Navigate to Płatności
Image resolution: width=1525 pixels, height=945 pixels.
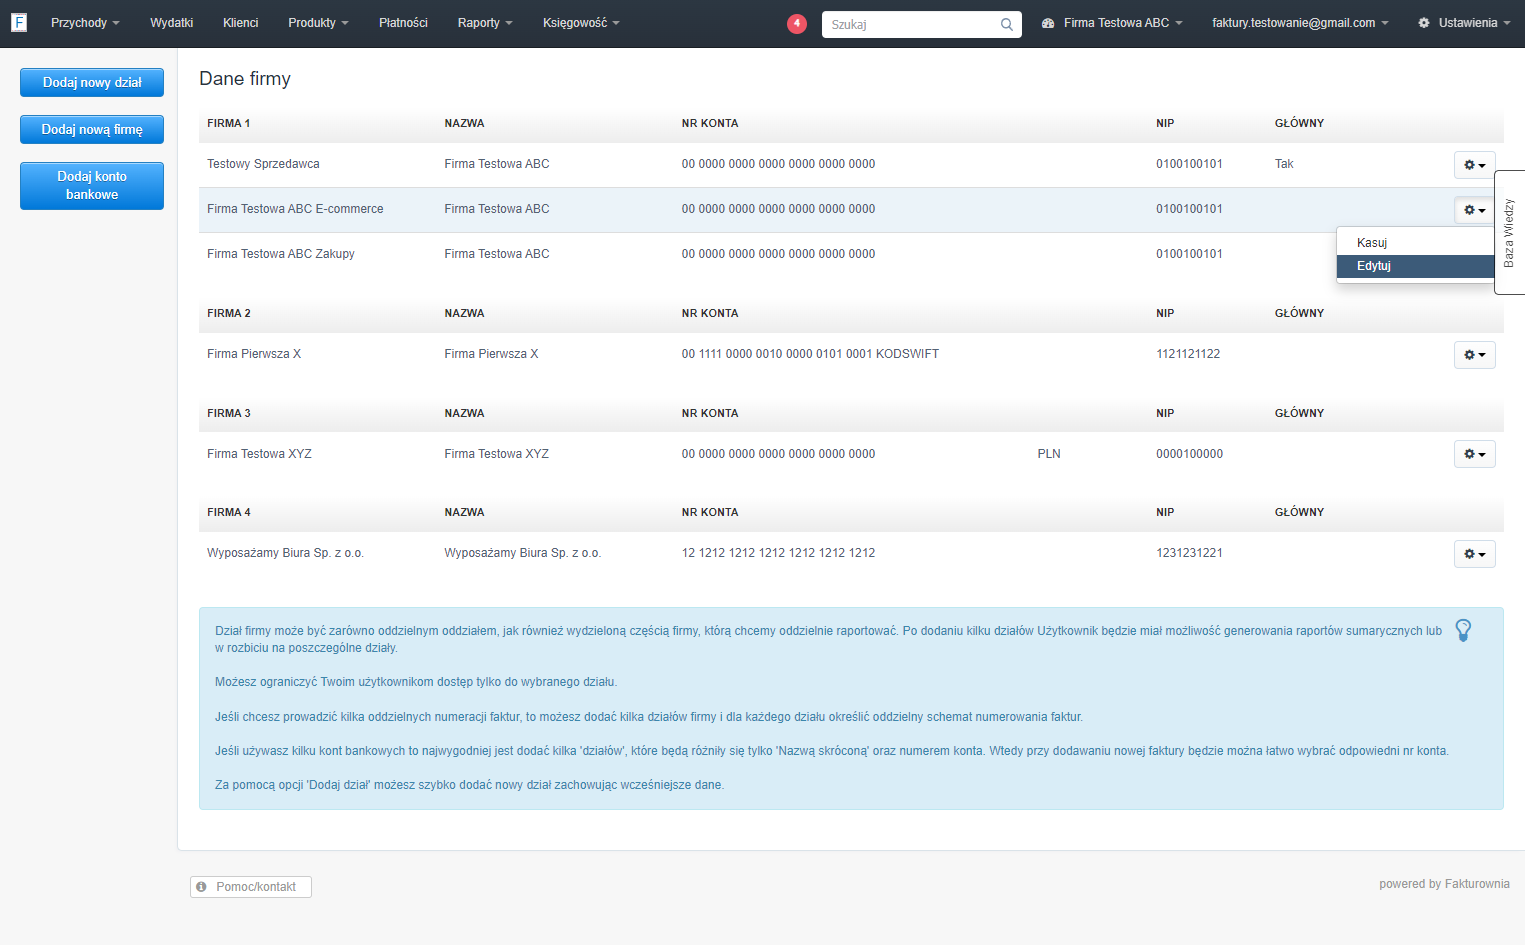coord(403,23)
